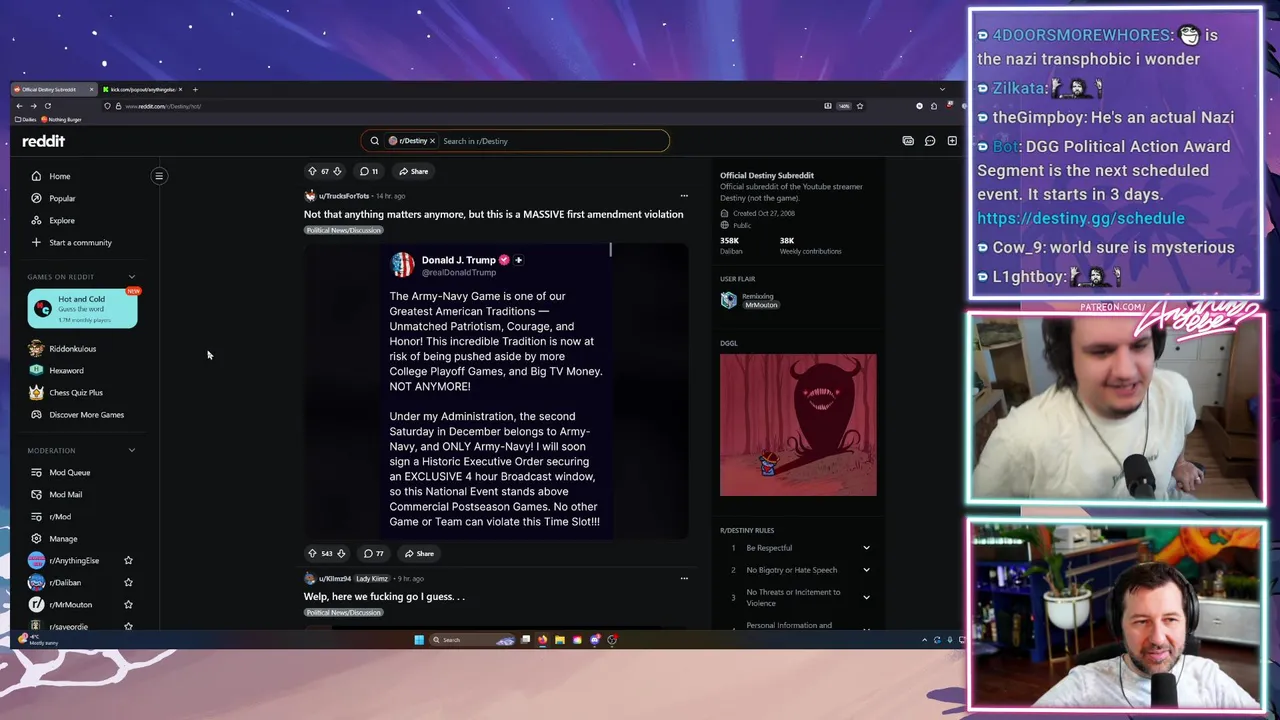Open overflow menu for u/TrucksForTots post
This screenshot has height=720, width=1280.
(x=684, y=196)
